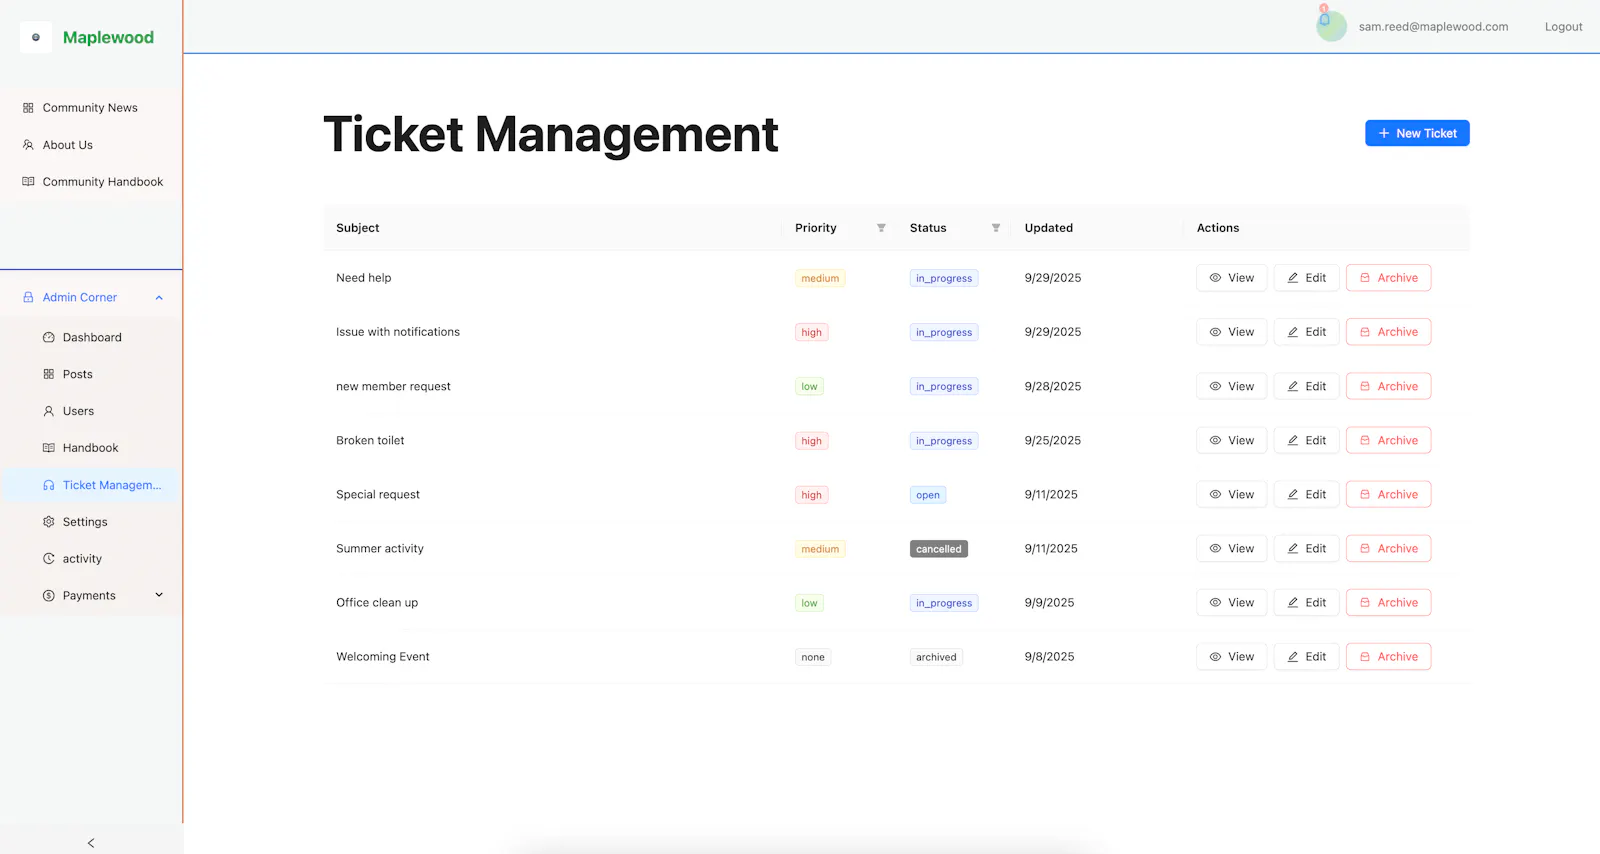Click 'Issue with notifications' subject text
Screen dimensions: 1600x854
398,332
